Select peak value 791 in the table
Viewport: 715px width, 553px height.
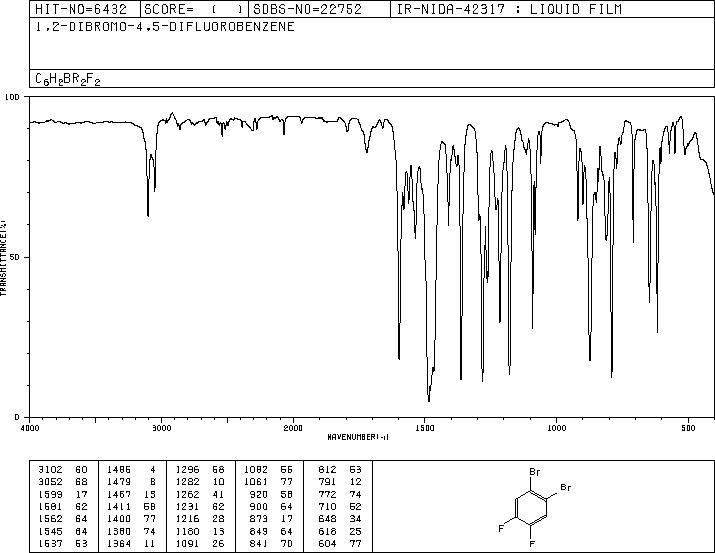327,482
